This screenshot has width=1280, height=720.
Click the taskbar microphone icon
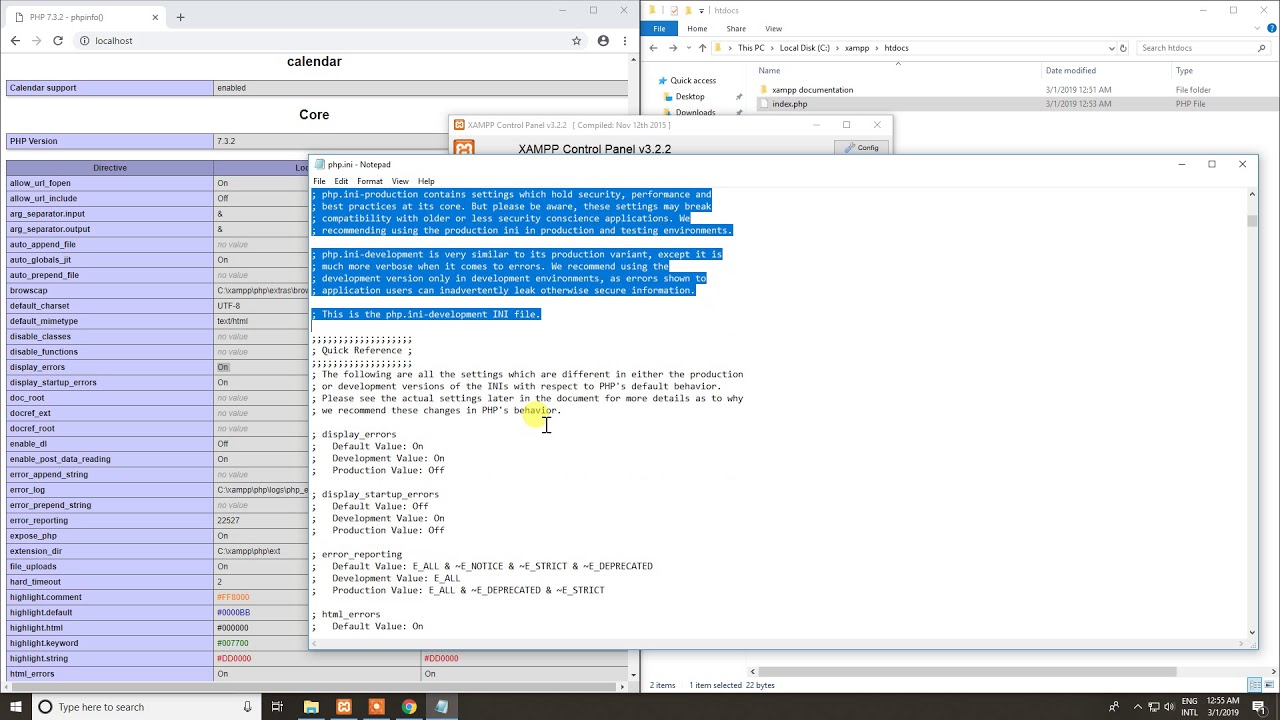pyautogui.click(x=247, y=707)
